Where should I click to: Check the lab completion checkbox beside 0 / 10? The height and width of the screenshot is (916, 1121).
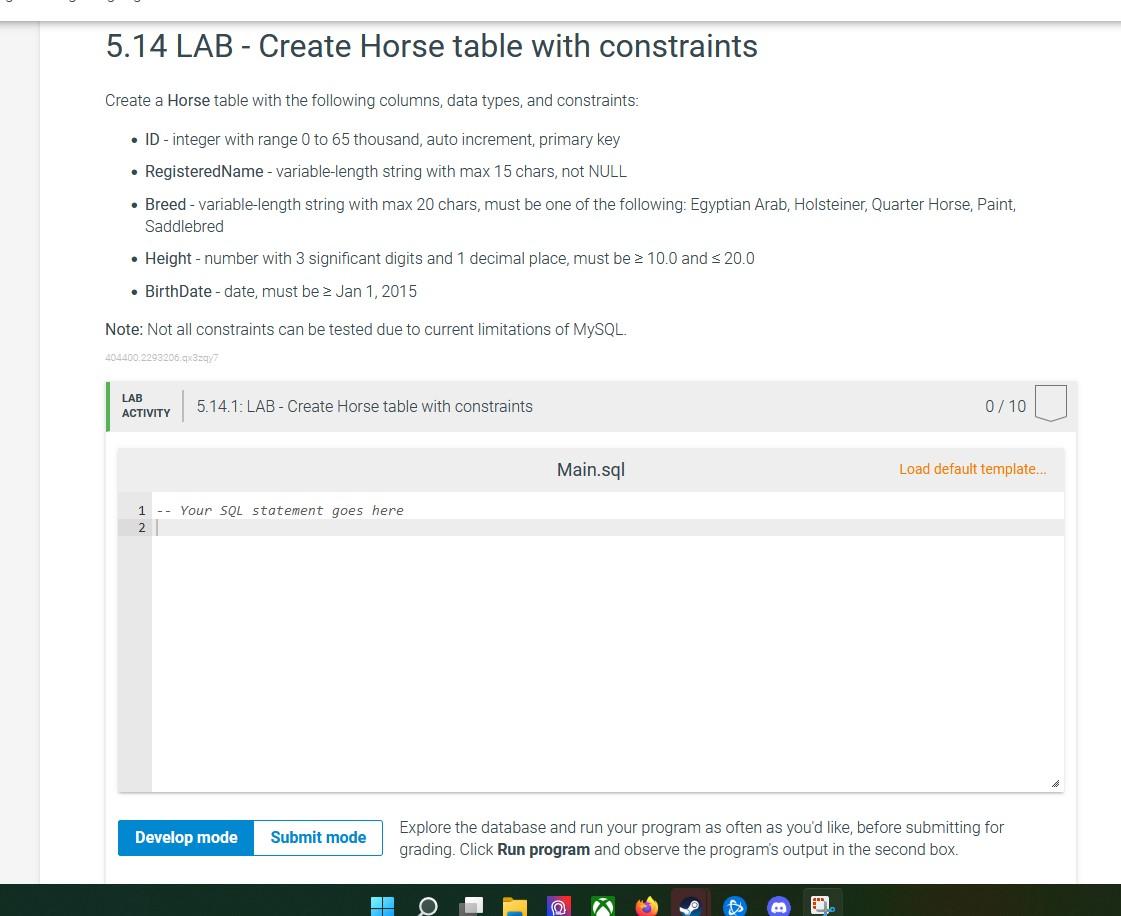[1050, 404]
